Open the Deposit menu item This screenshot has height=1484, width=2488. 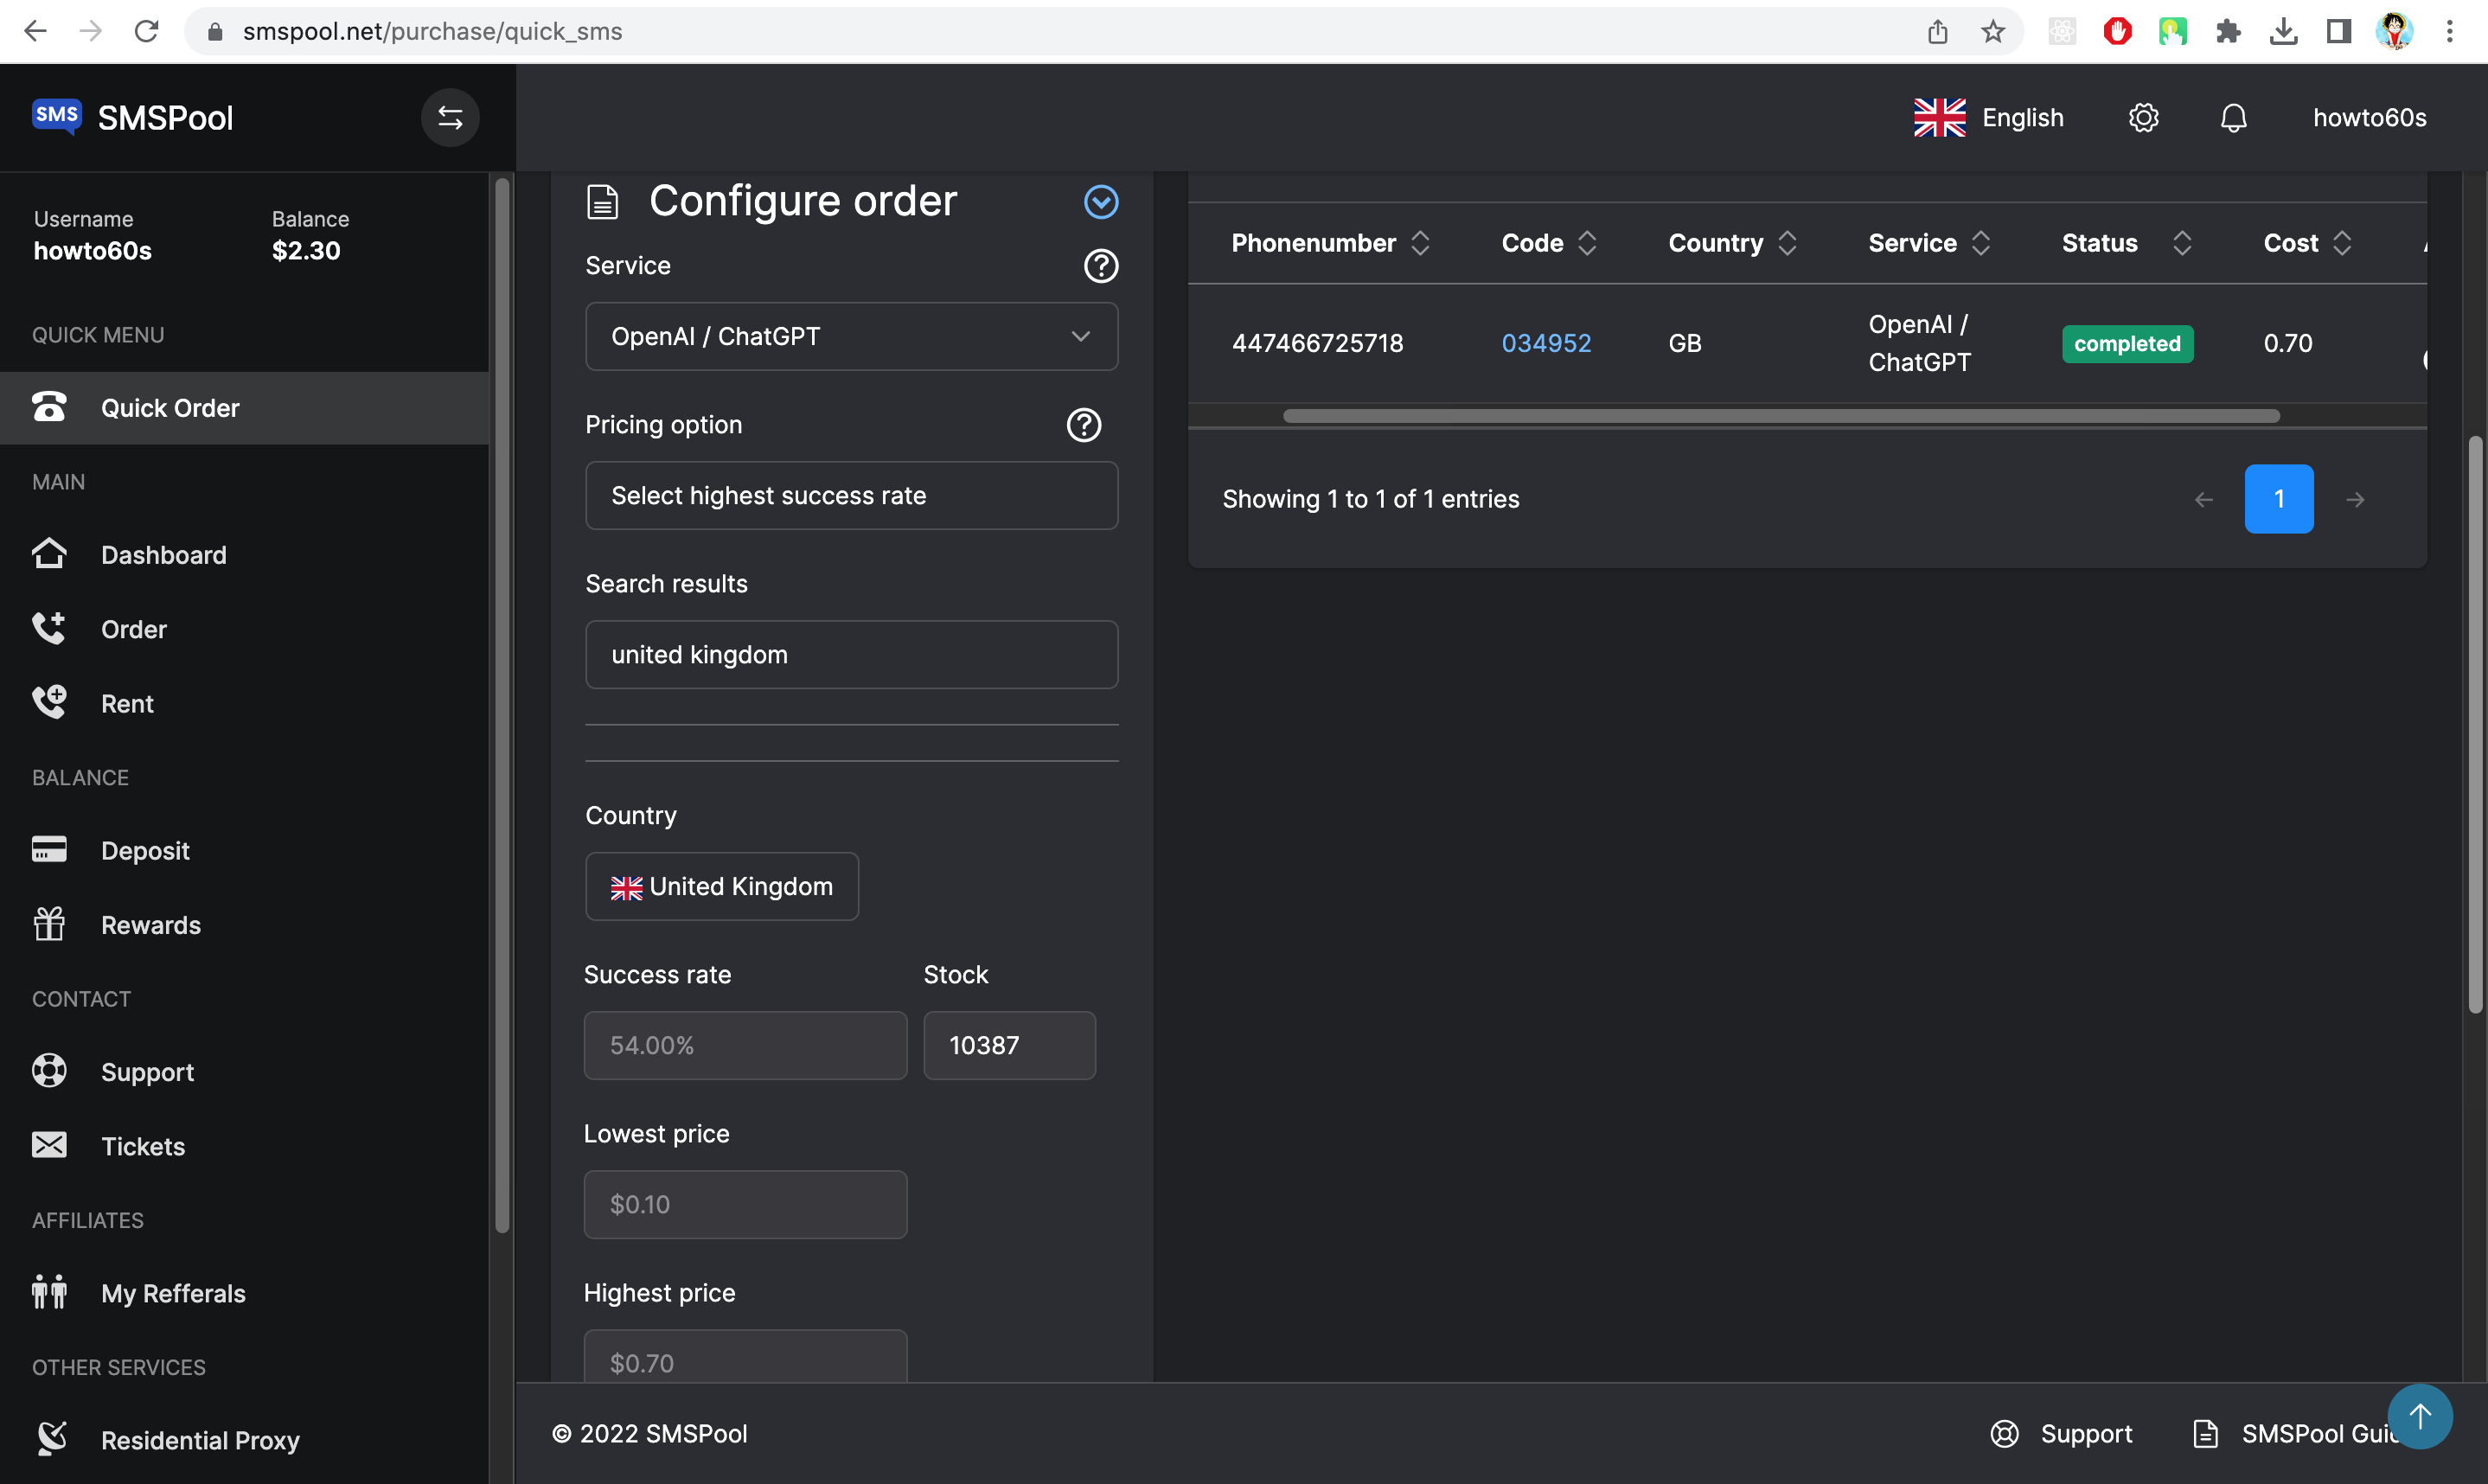click(x=145, y=850)
